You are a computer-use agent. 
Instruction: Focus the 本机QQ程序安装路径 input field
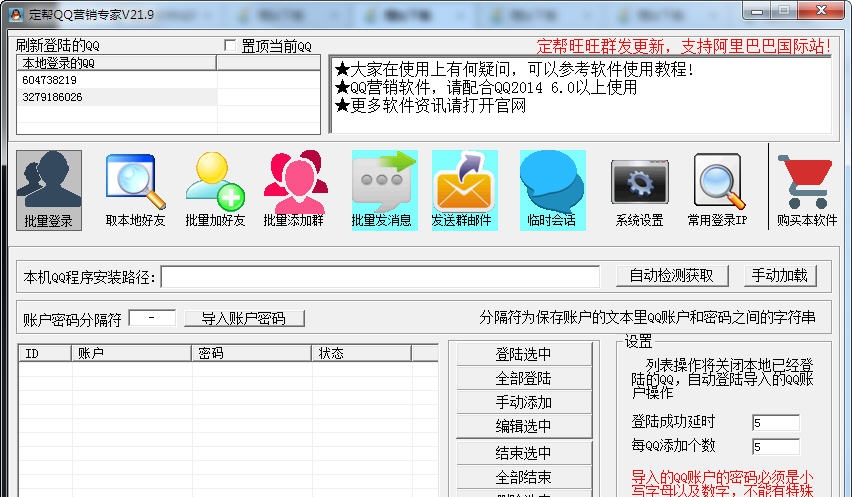pos(380,277)
